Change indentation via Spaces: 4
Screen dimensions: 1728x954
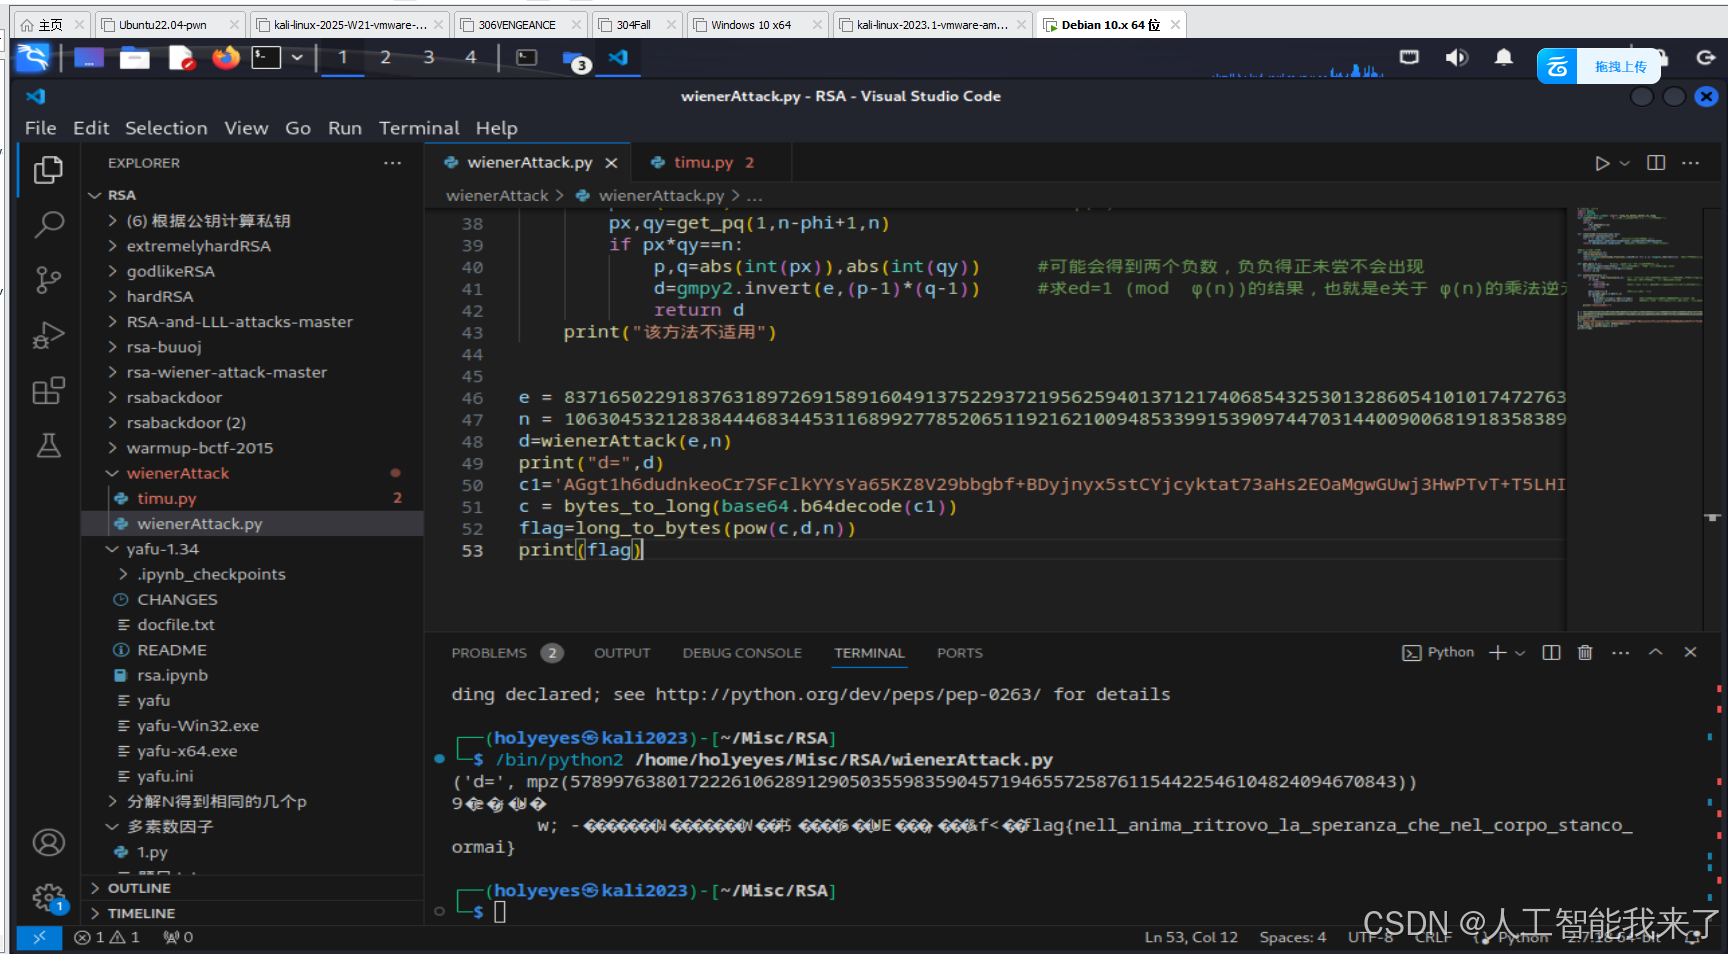[1292, 937]
